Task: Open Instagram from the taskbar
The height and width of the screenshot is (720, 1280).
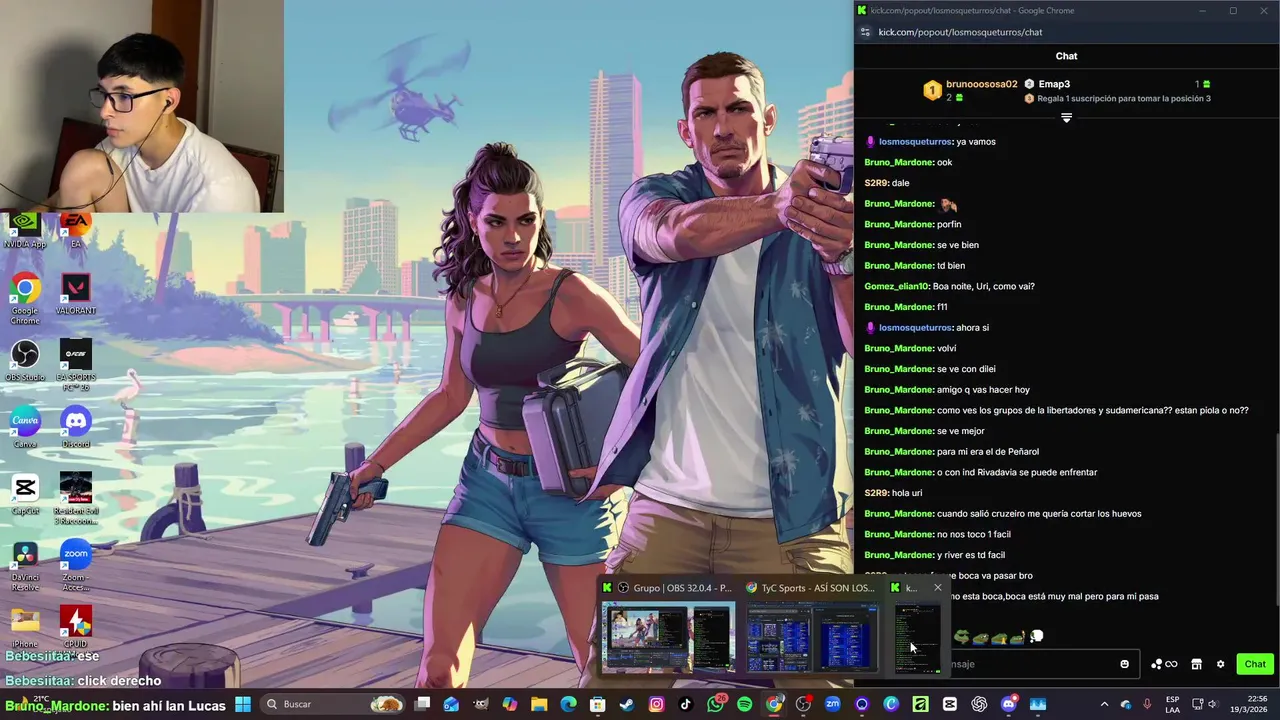Action: (656, 704)
